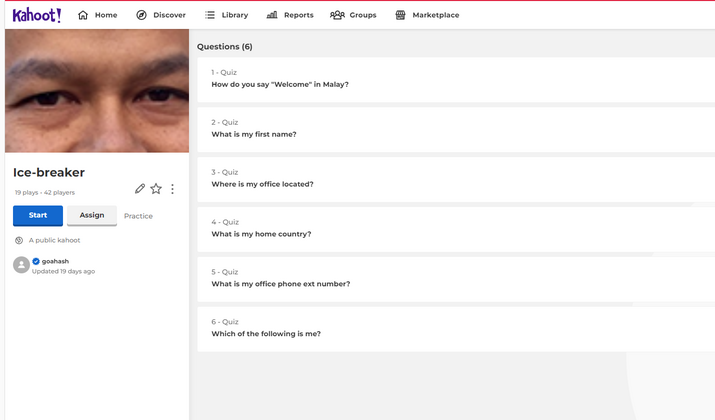Screen dimensions: 715x420
Task: Click the Home house icon
Action: point(83,15)
